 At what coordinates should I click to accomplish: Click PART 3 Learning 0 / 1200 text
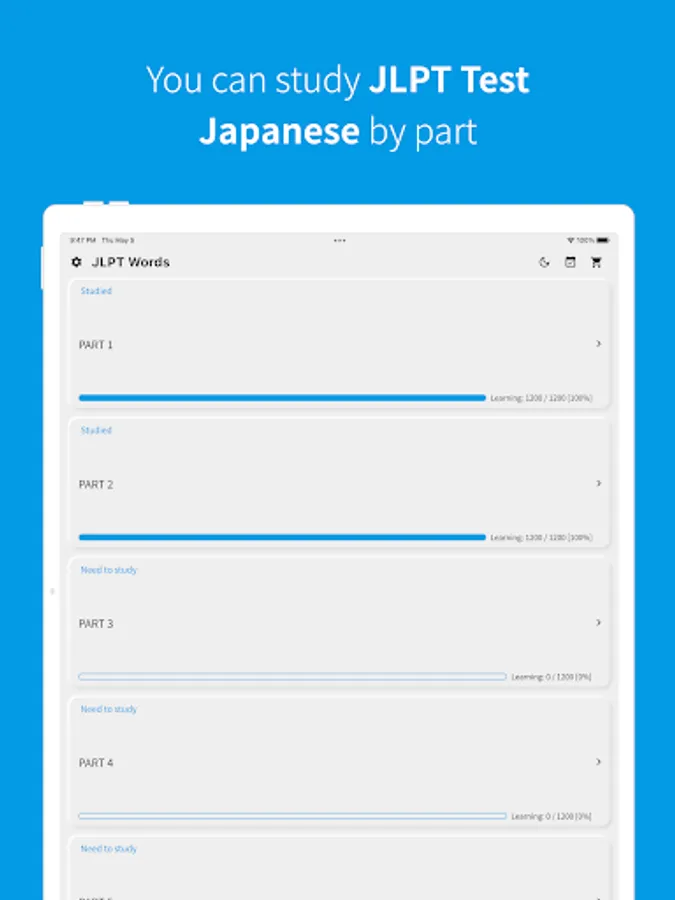point(551,677)
